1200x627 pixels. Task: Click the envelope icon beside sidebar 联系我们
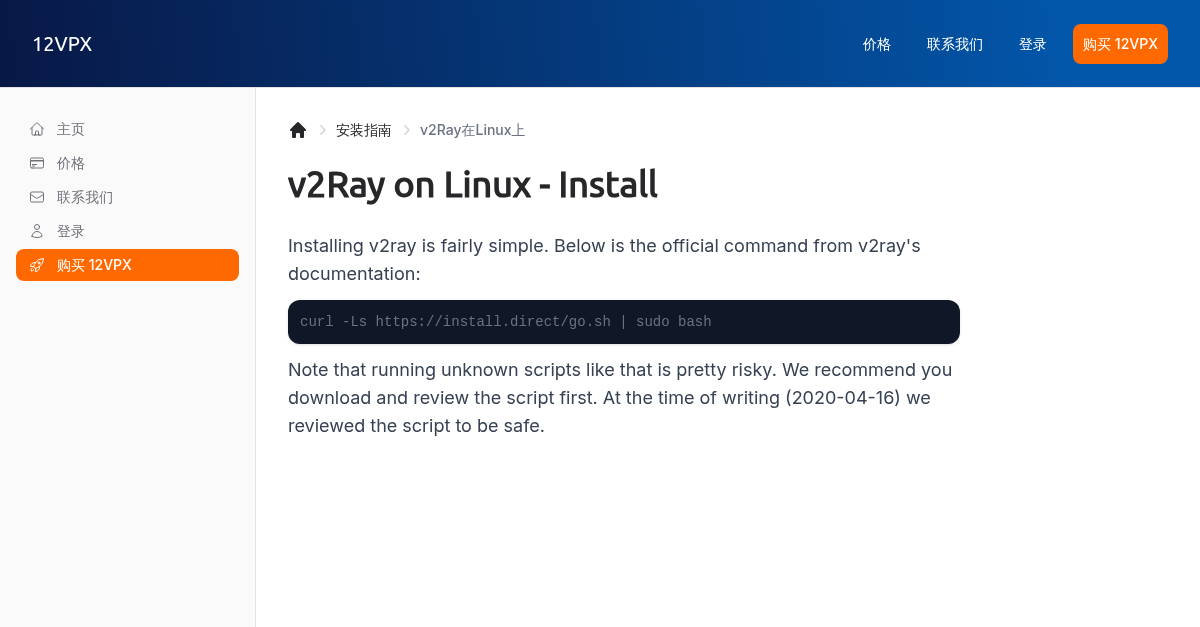(37, 197)
